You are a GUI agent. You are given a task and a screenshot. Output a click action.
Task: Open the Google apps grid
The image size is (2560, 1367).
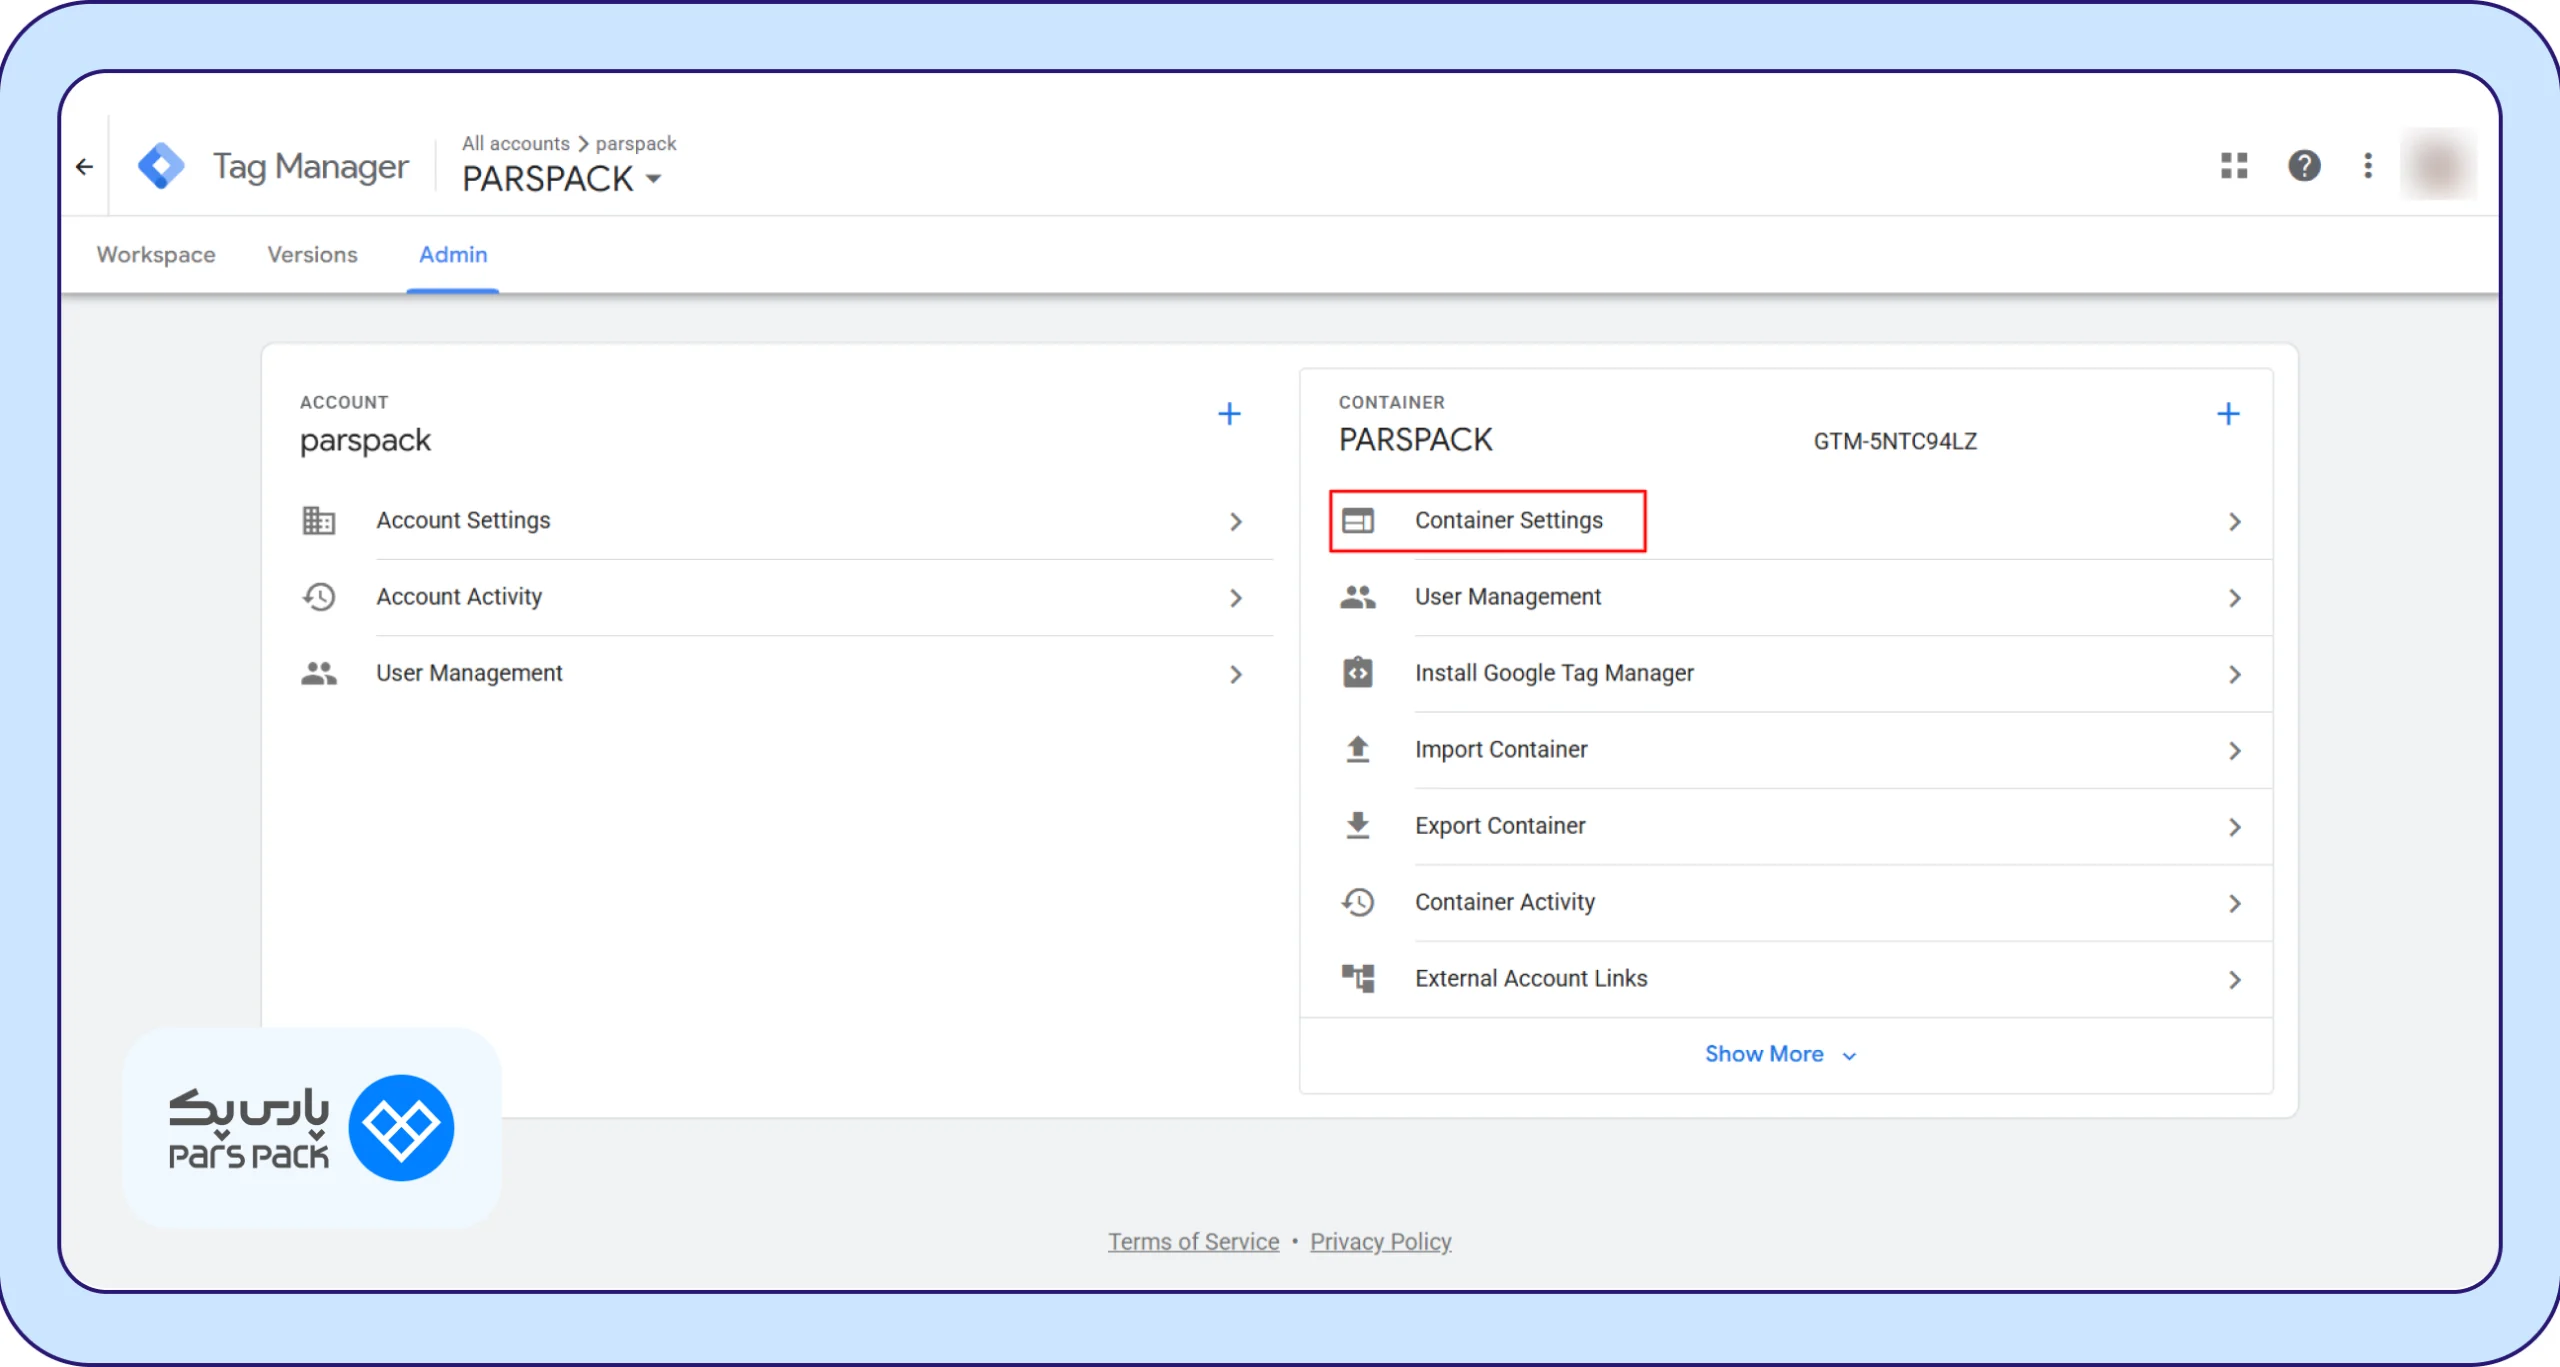2234,166
